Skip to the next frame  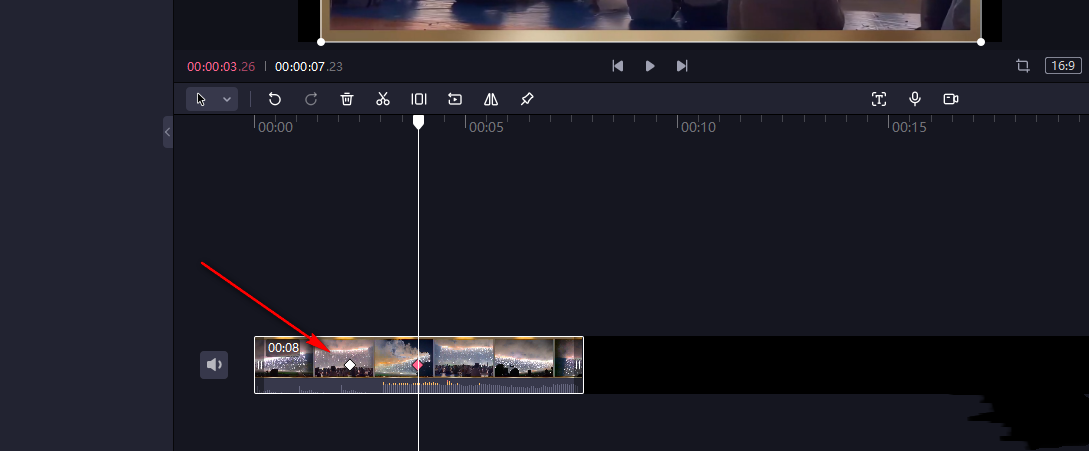click(682, 66)
